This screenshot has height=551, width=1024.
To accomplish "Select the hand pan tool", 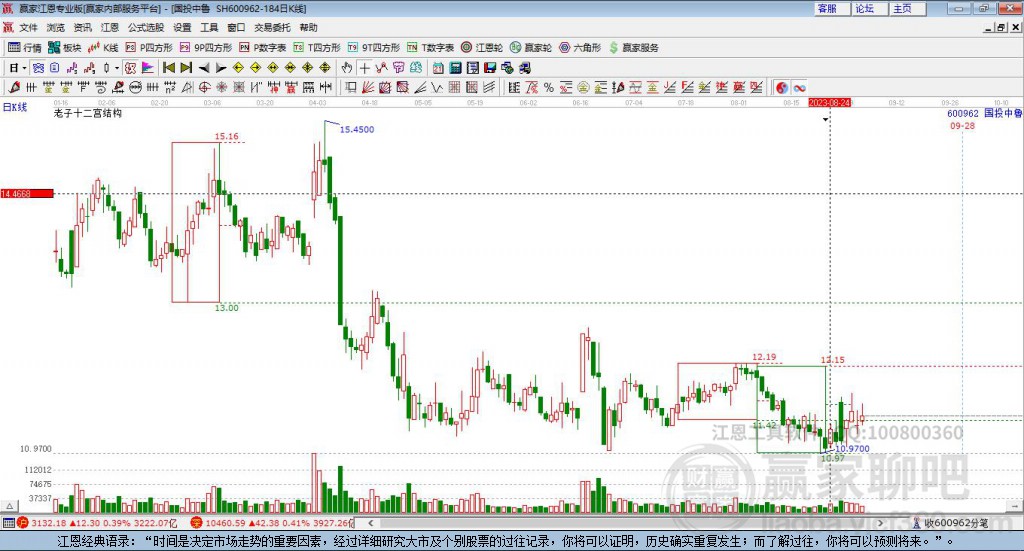I will point(347,68).
